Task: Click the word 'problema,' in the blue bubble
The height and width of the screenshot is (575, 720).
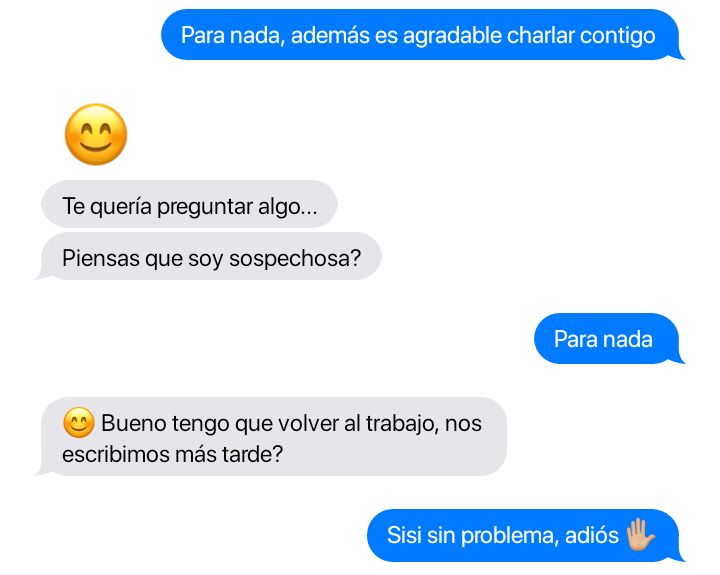Action: click(510, 536)
